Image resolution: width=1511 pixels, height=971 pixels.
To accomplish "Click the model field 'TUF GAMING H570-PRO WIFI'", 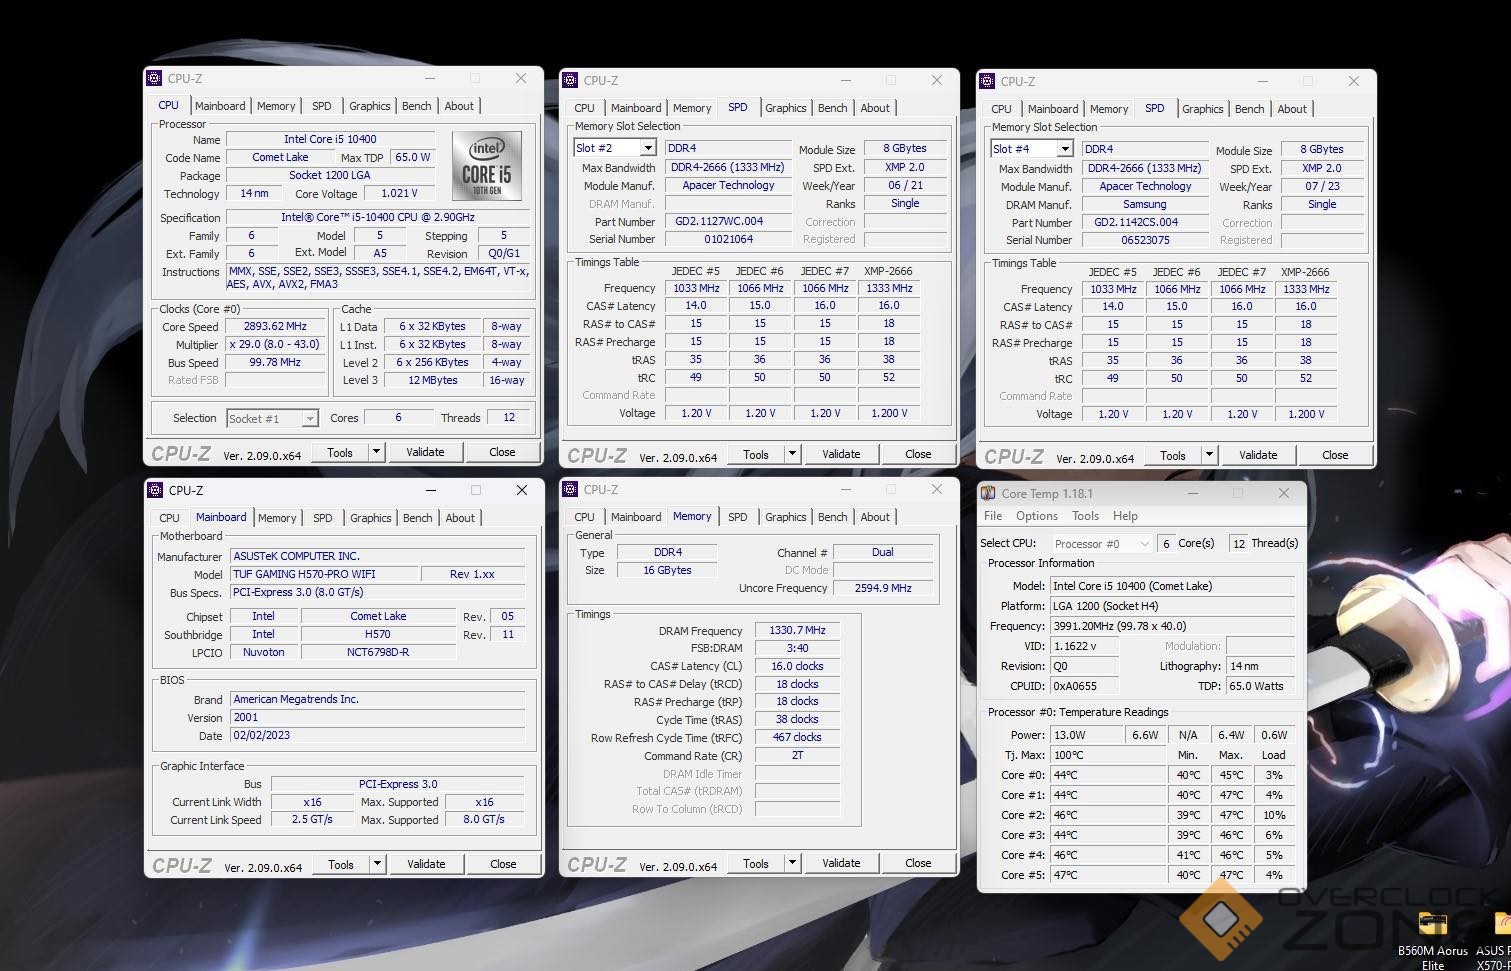I will 324,574.
